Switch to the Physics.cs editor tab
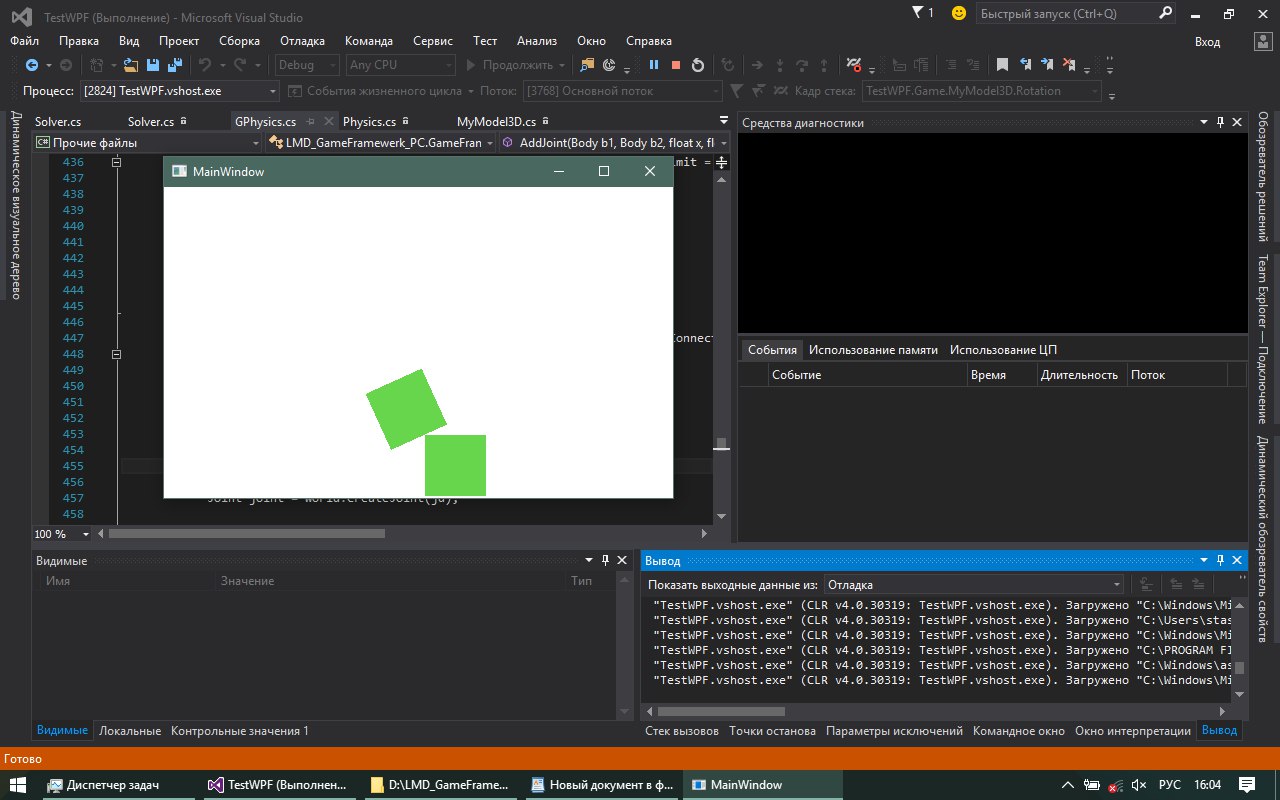1280x800 pixels. [x=369, y=122]
